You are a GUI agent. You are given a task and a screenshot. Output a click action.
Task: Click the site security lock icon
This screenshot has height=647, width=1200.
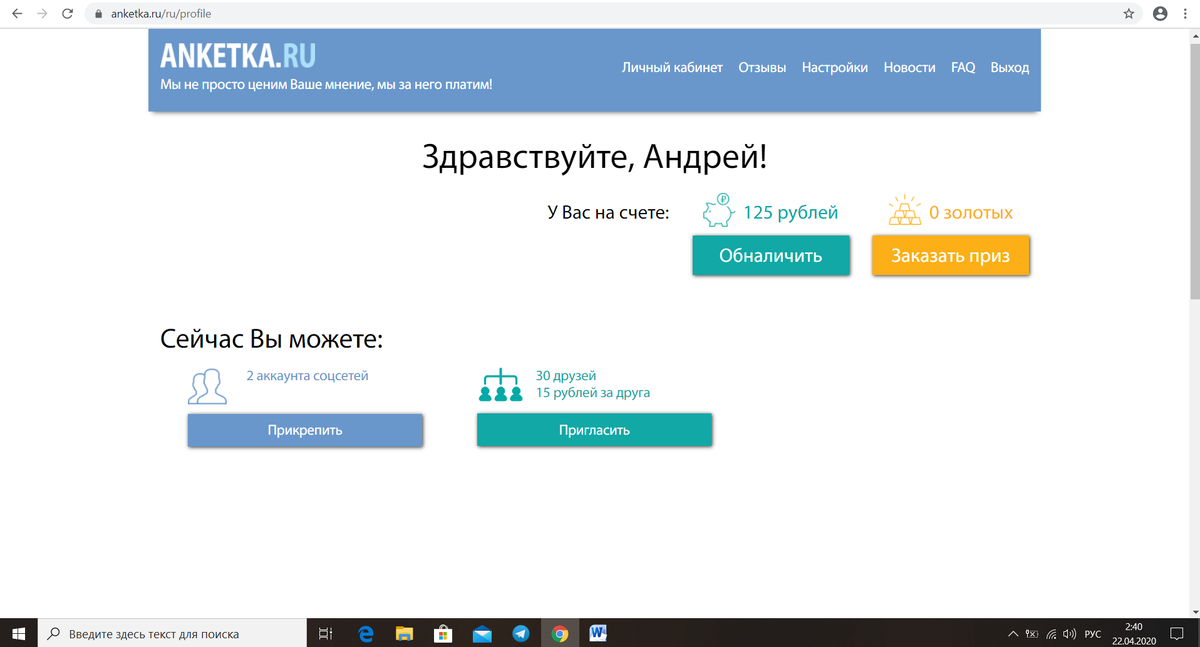pos(98,15)
